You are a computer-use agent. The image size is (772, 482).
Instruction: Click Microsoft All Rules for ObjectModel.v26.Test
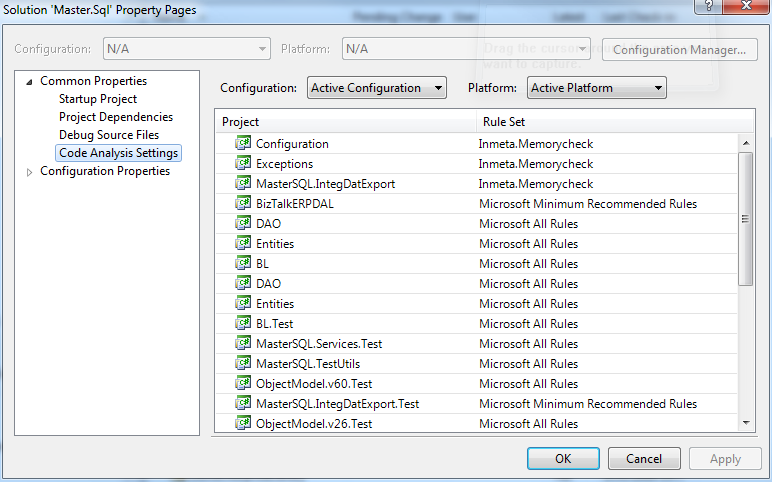(528, 424)
